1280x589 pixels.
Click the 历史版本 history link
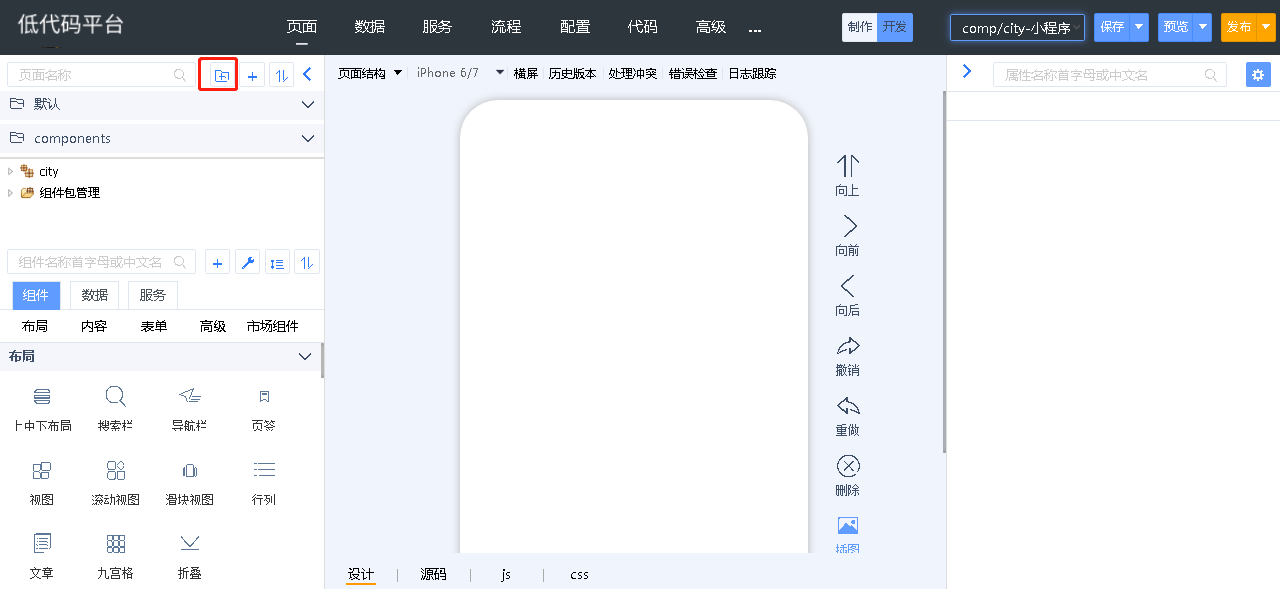572,73
